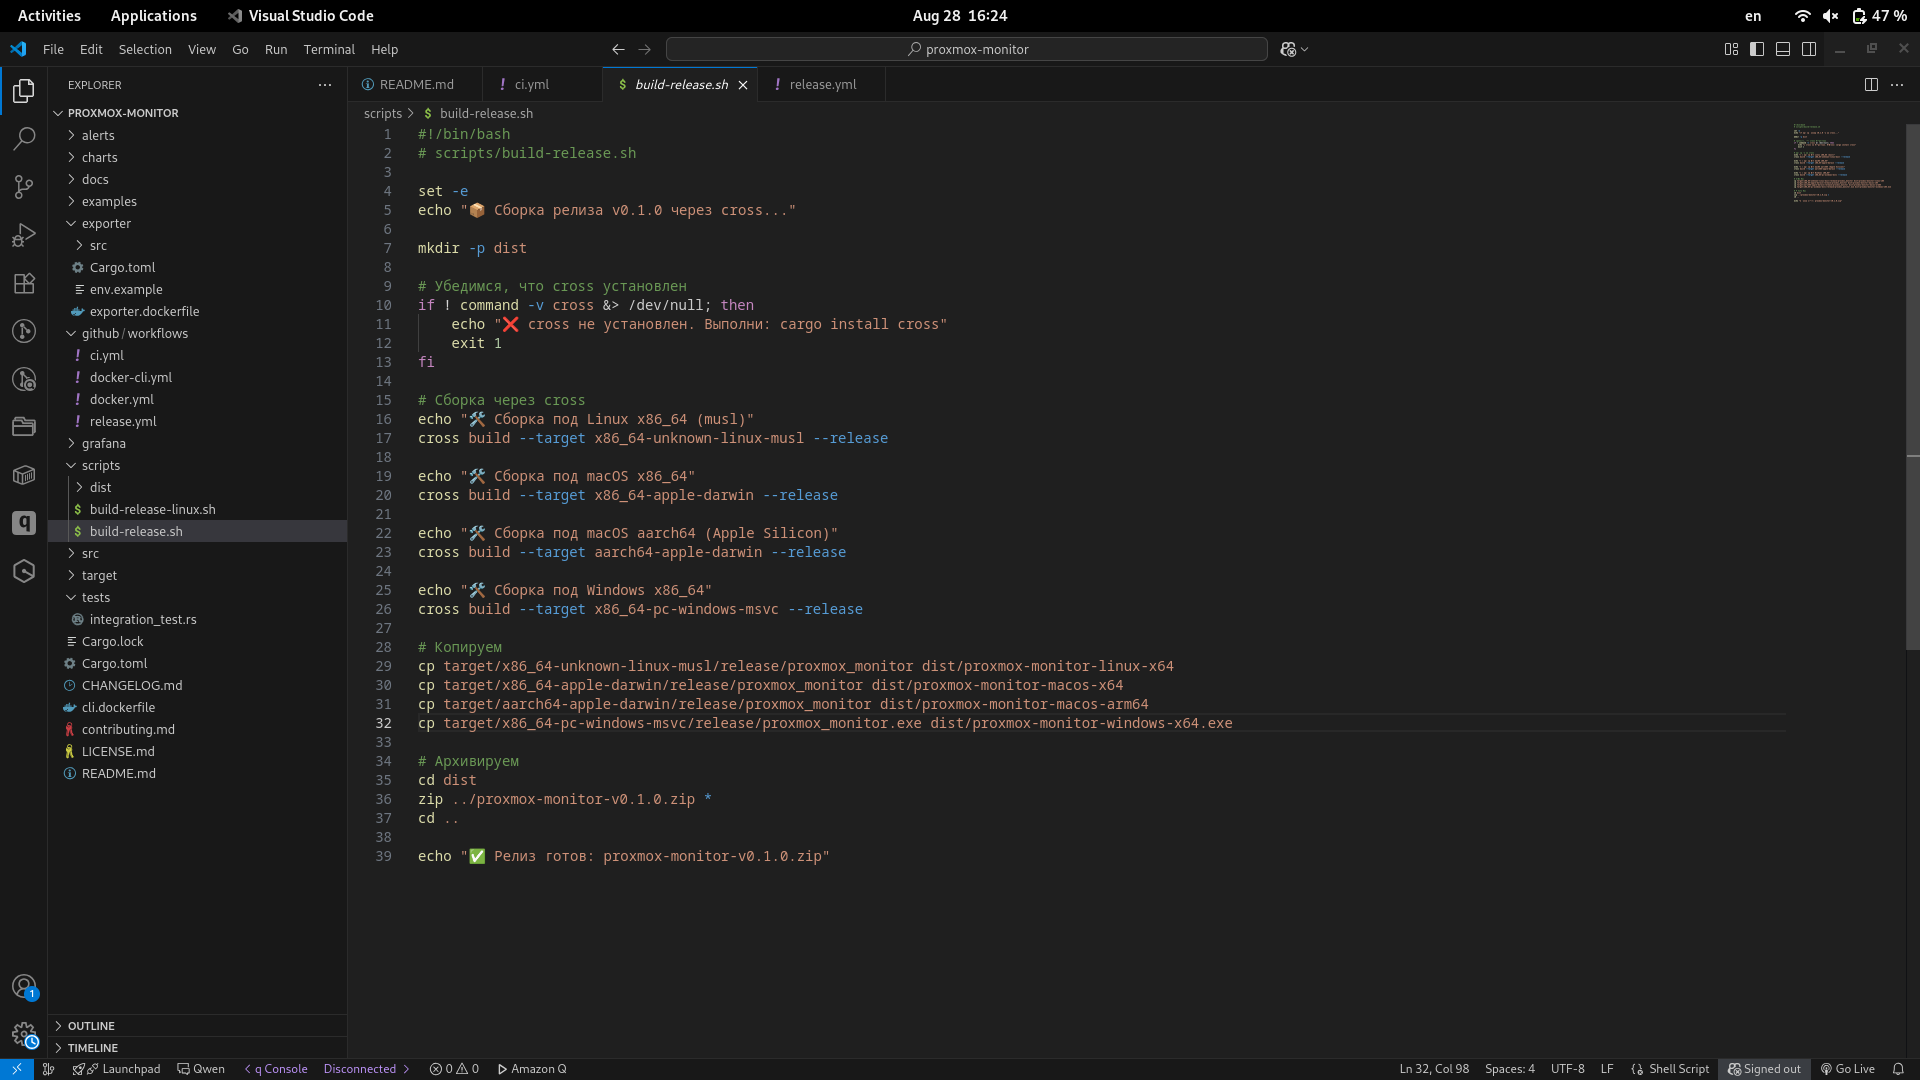Click Wi-Fi system tray icon

1802,16
